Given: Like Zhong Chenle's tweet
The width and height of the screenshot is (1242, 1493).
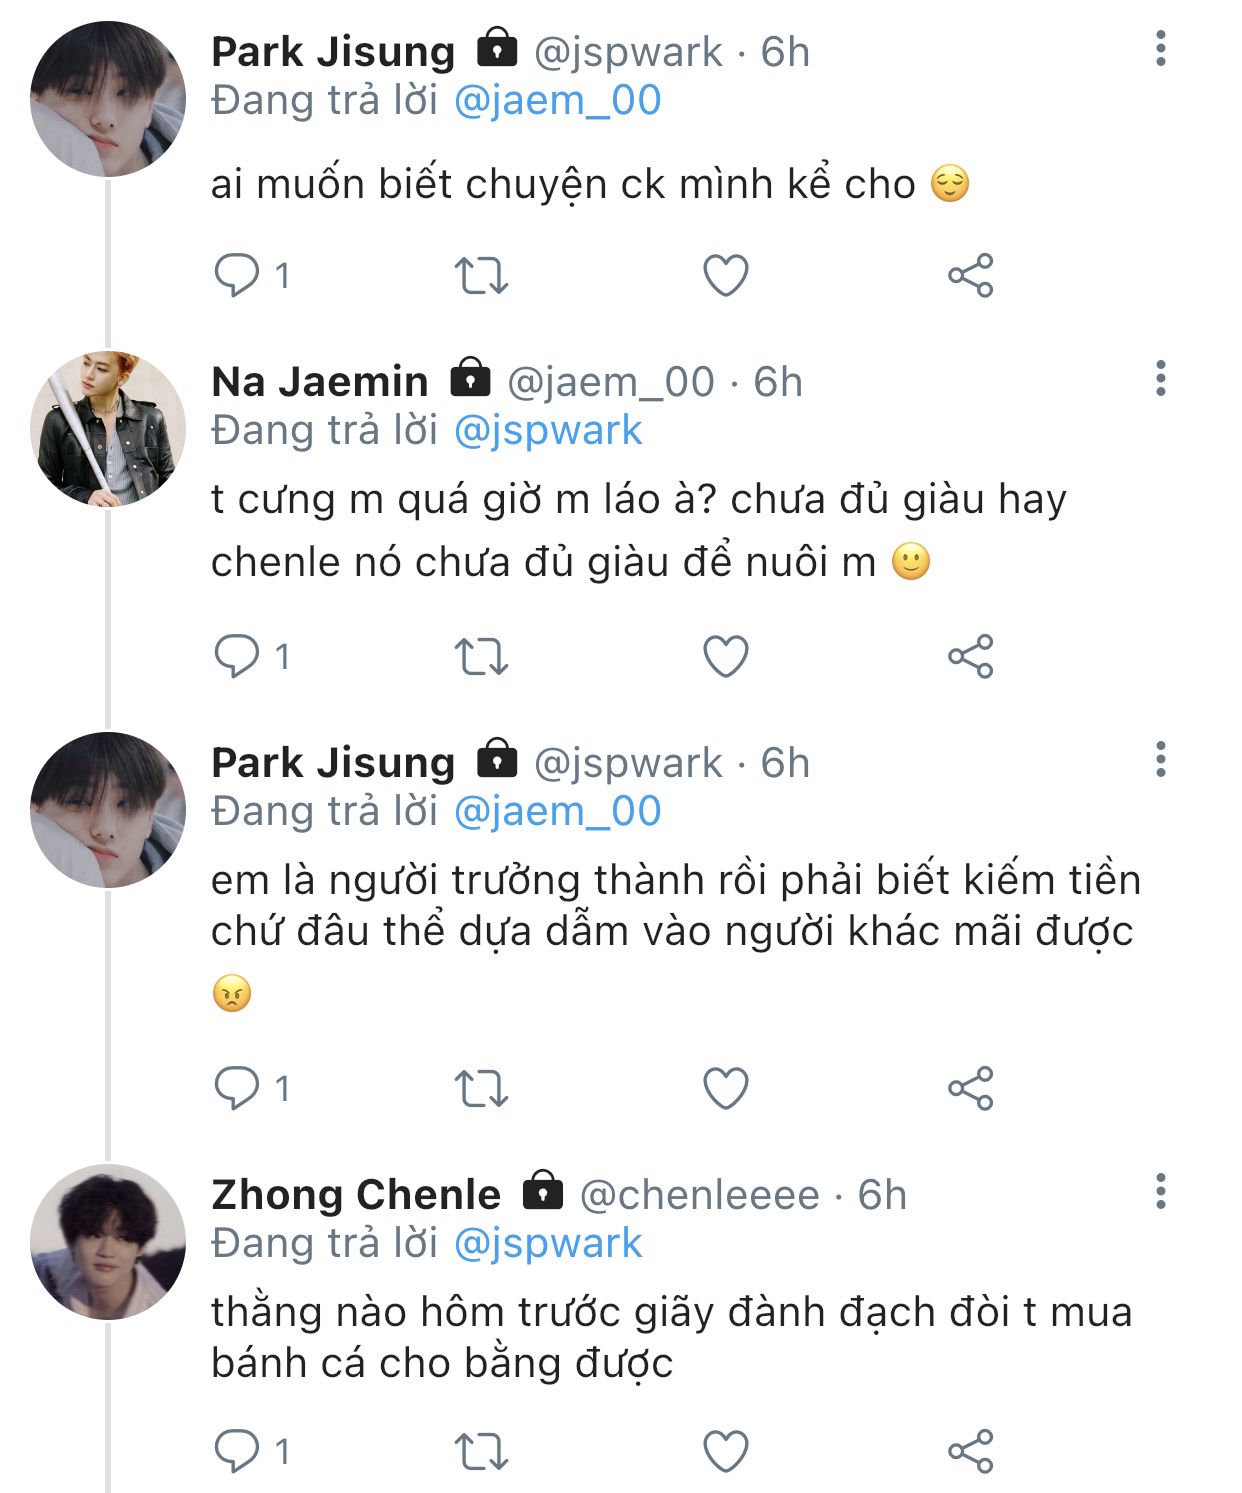Looking at the screenshot, I should 726,1450.
